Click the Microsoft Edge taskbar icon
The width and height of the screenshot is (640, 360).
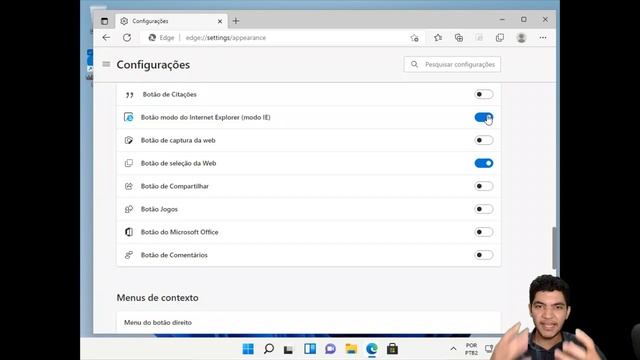[x=372, y=349]
